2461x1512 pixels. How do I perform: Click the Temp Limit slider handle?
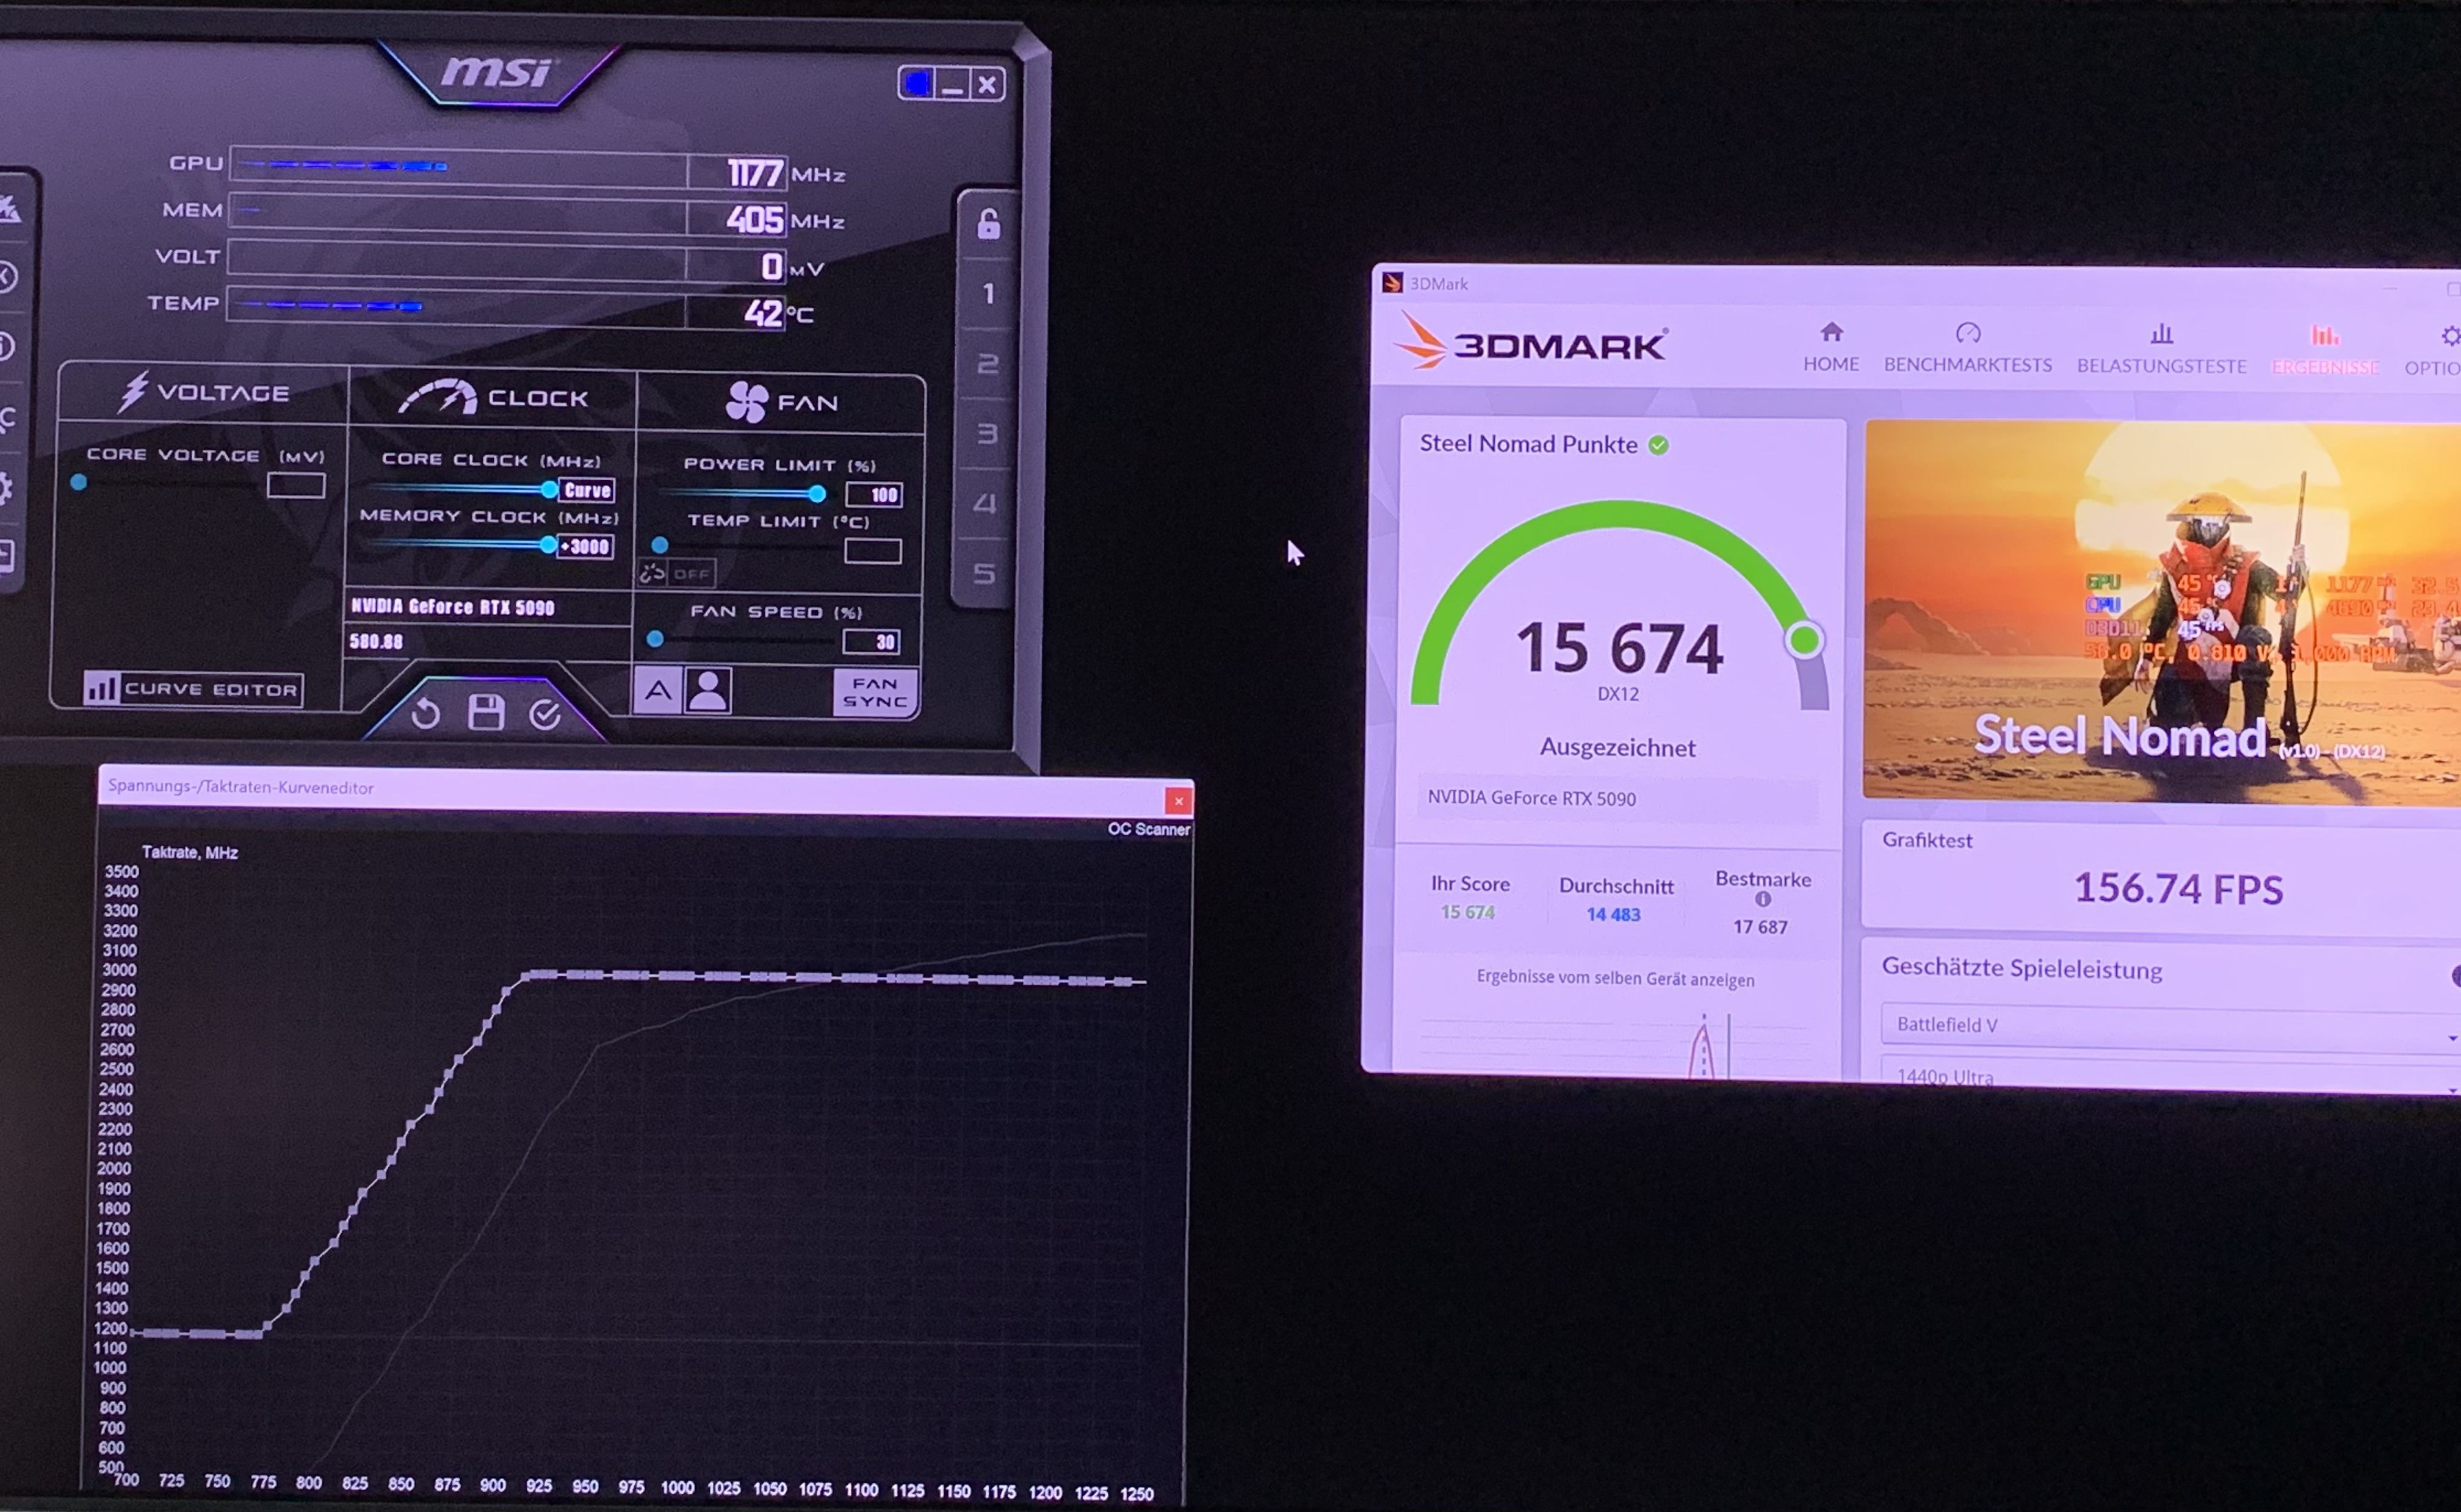tap(660, 545)
